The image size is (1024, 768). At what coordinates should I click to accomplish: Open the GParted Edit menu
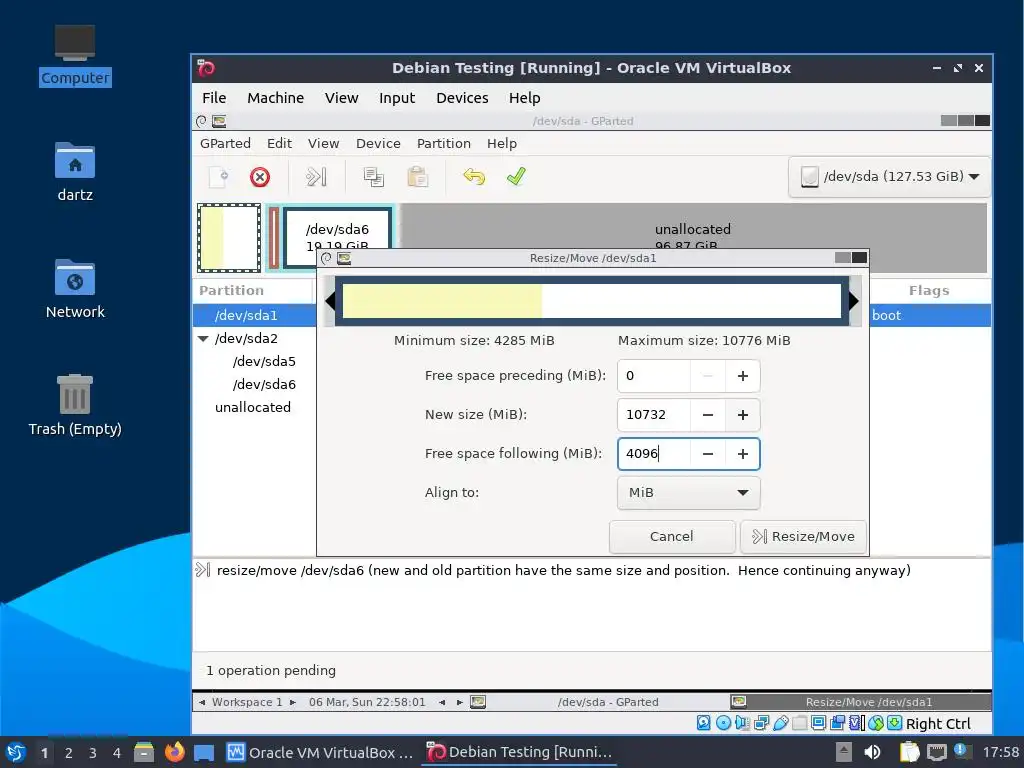point(280,144)
